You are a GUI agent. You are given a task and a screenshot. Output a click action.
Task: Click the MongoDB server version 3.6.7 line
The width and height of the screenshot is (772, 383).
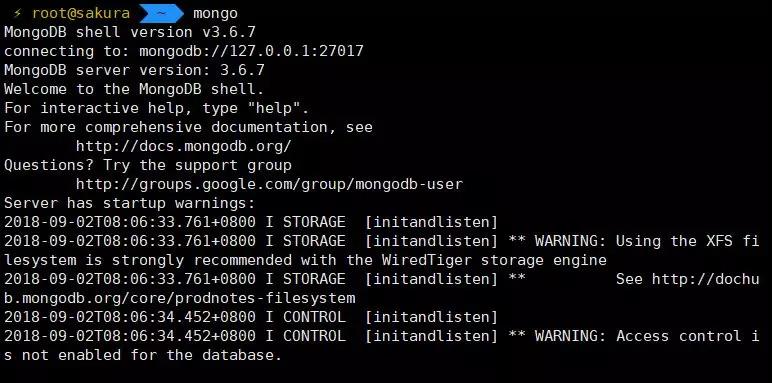click(x=134, y=70)
